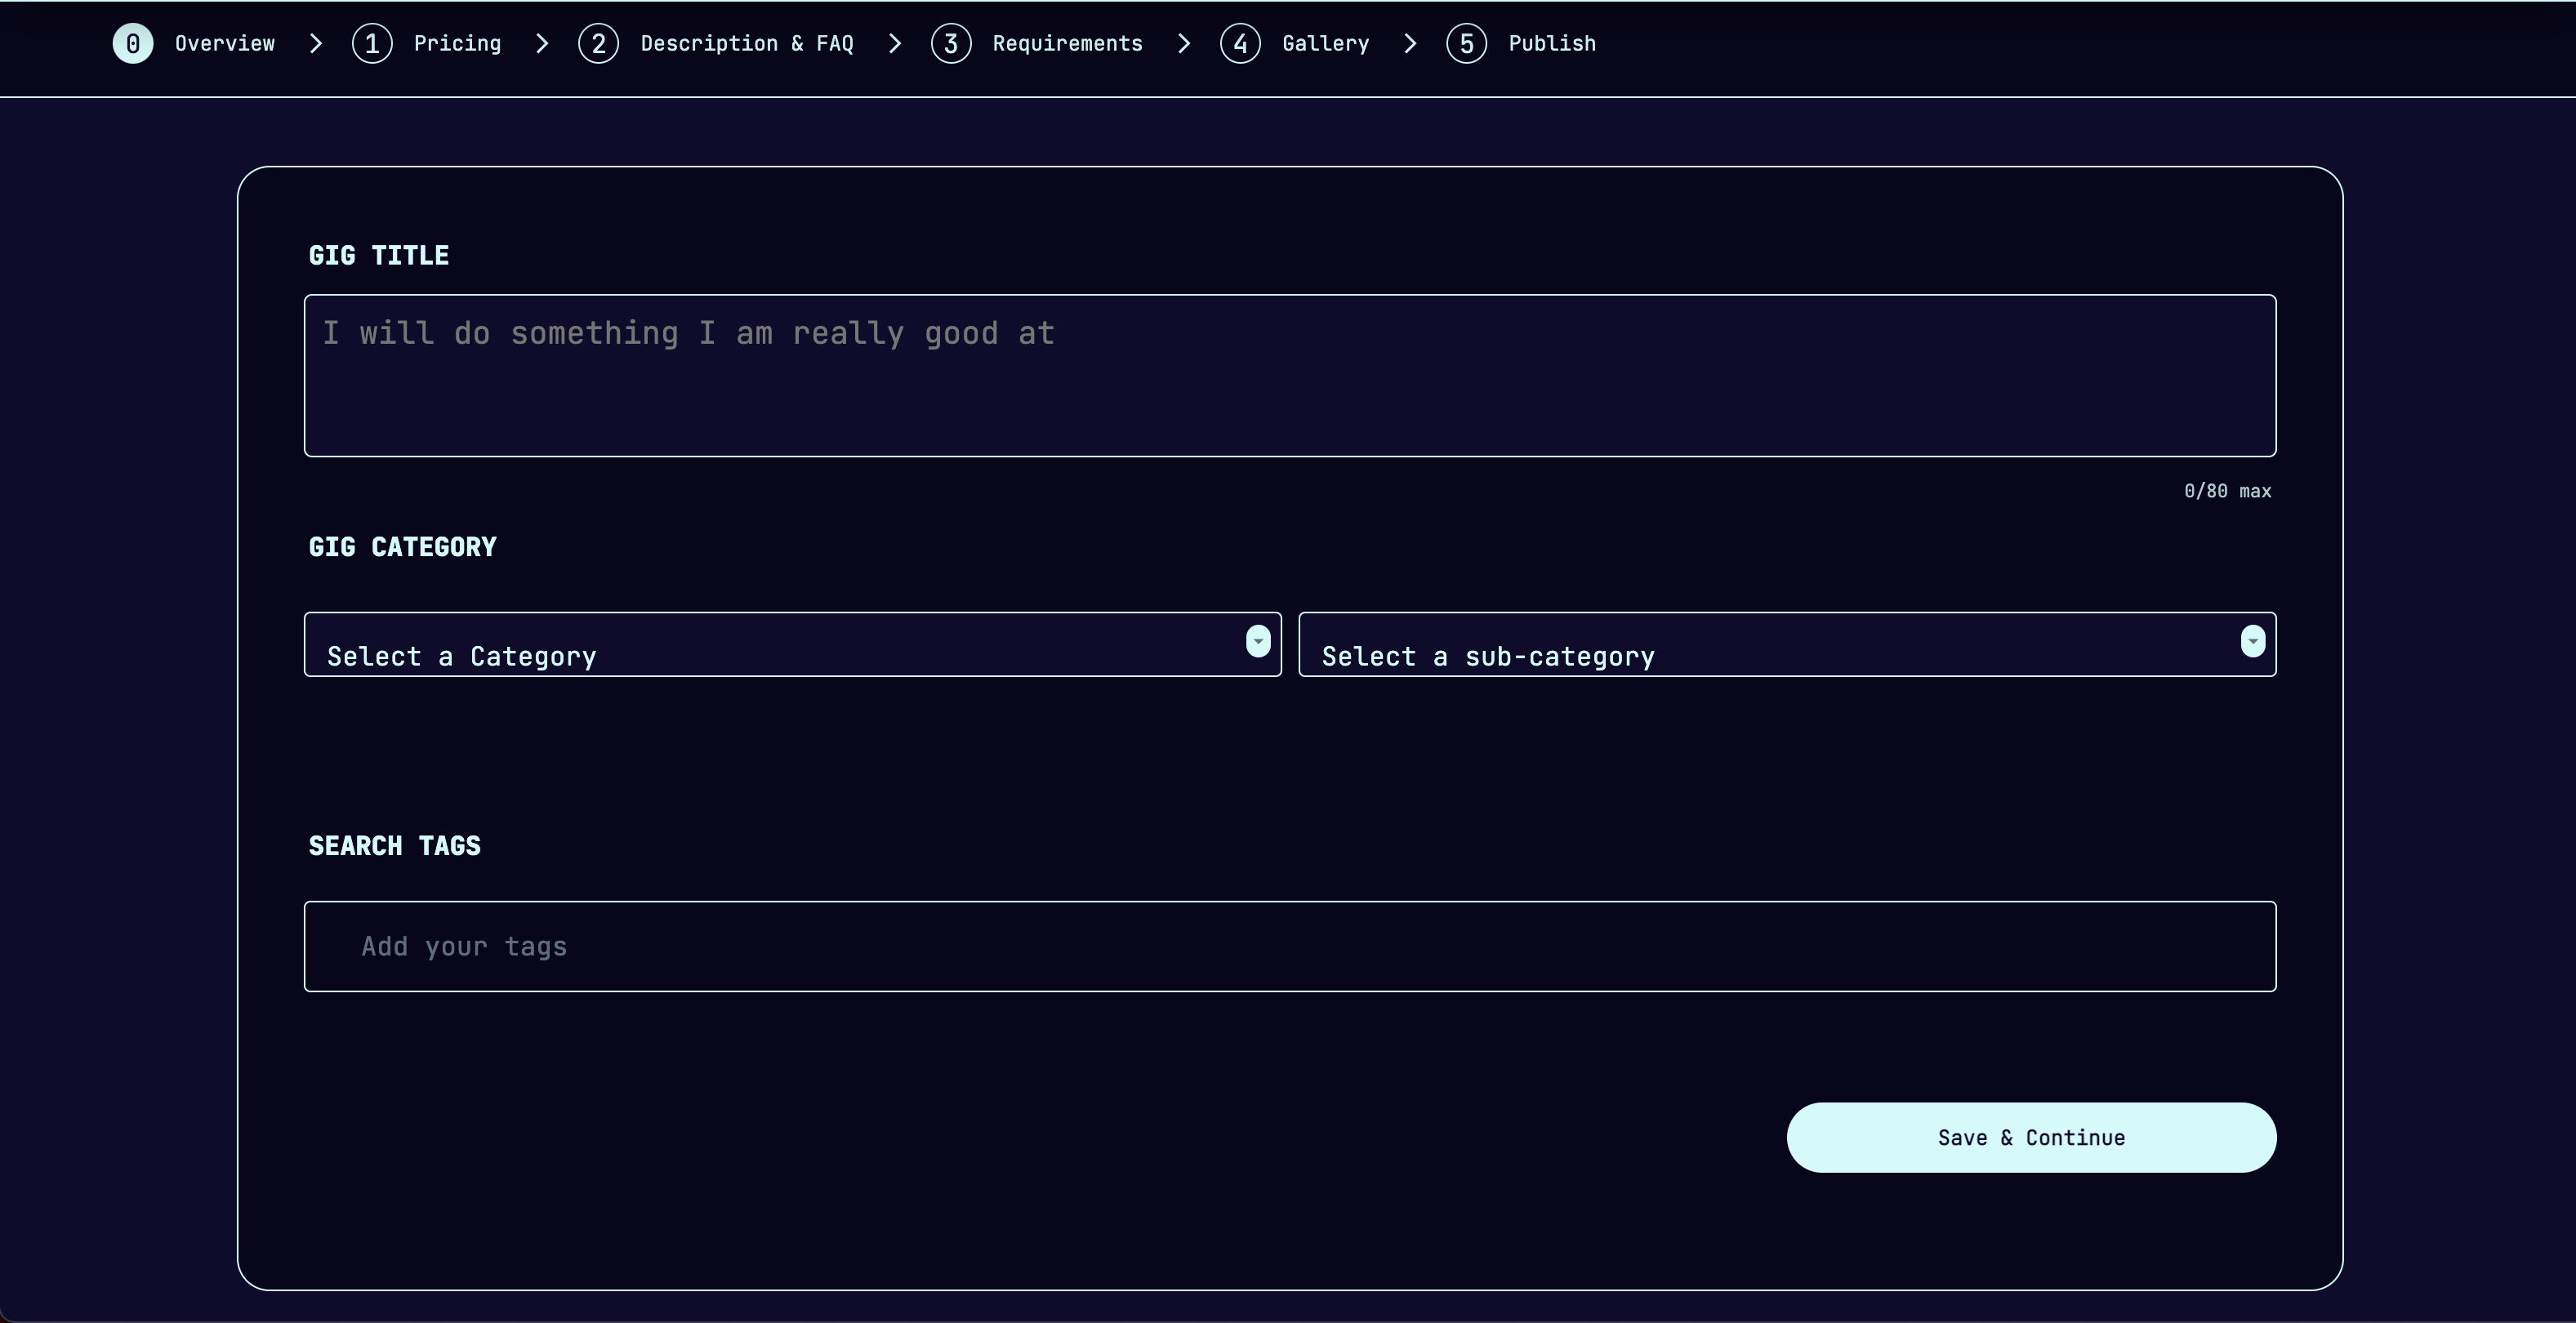Open the Gallery step

click(x=1325, y=44)
